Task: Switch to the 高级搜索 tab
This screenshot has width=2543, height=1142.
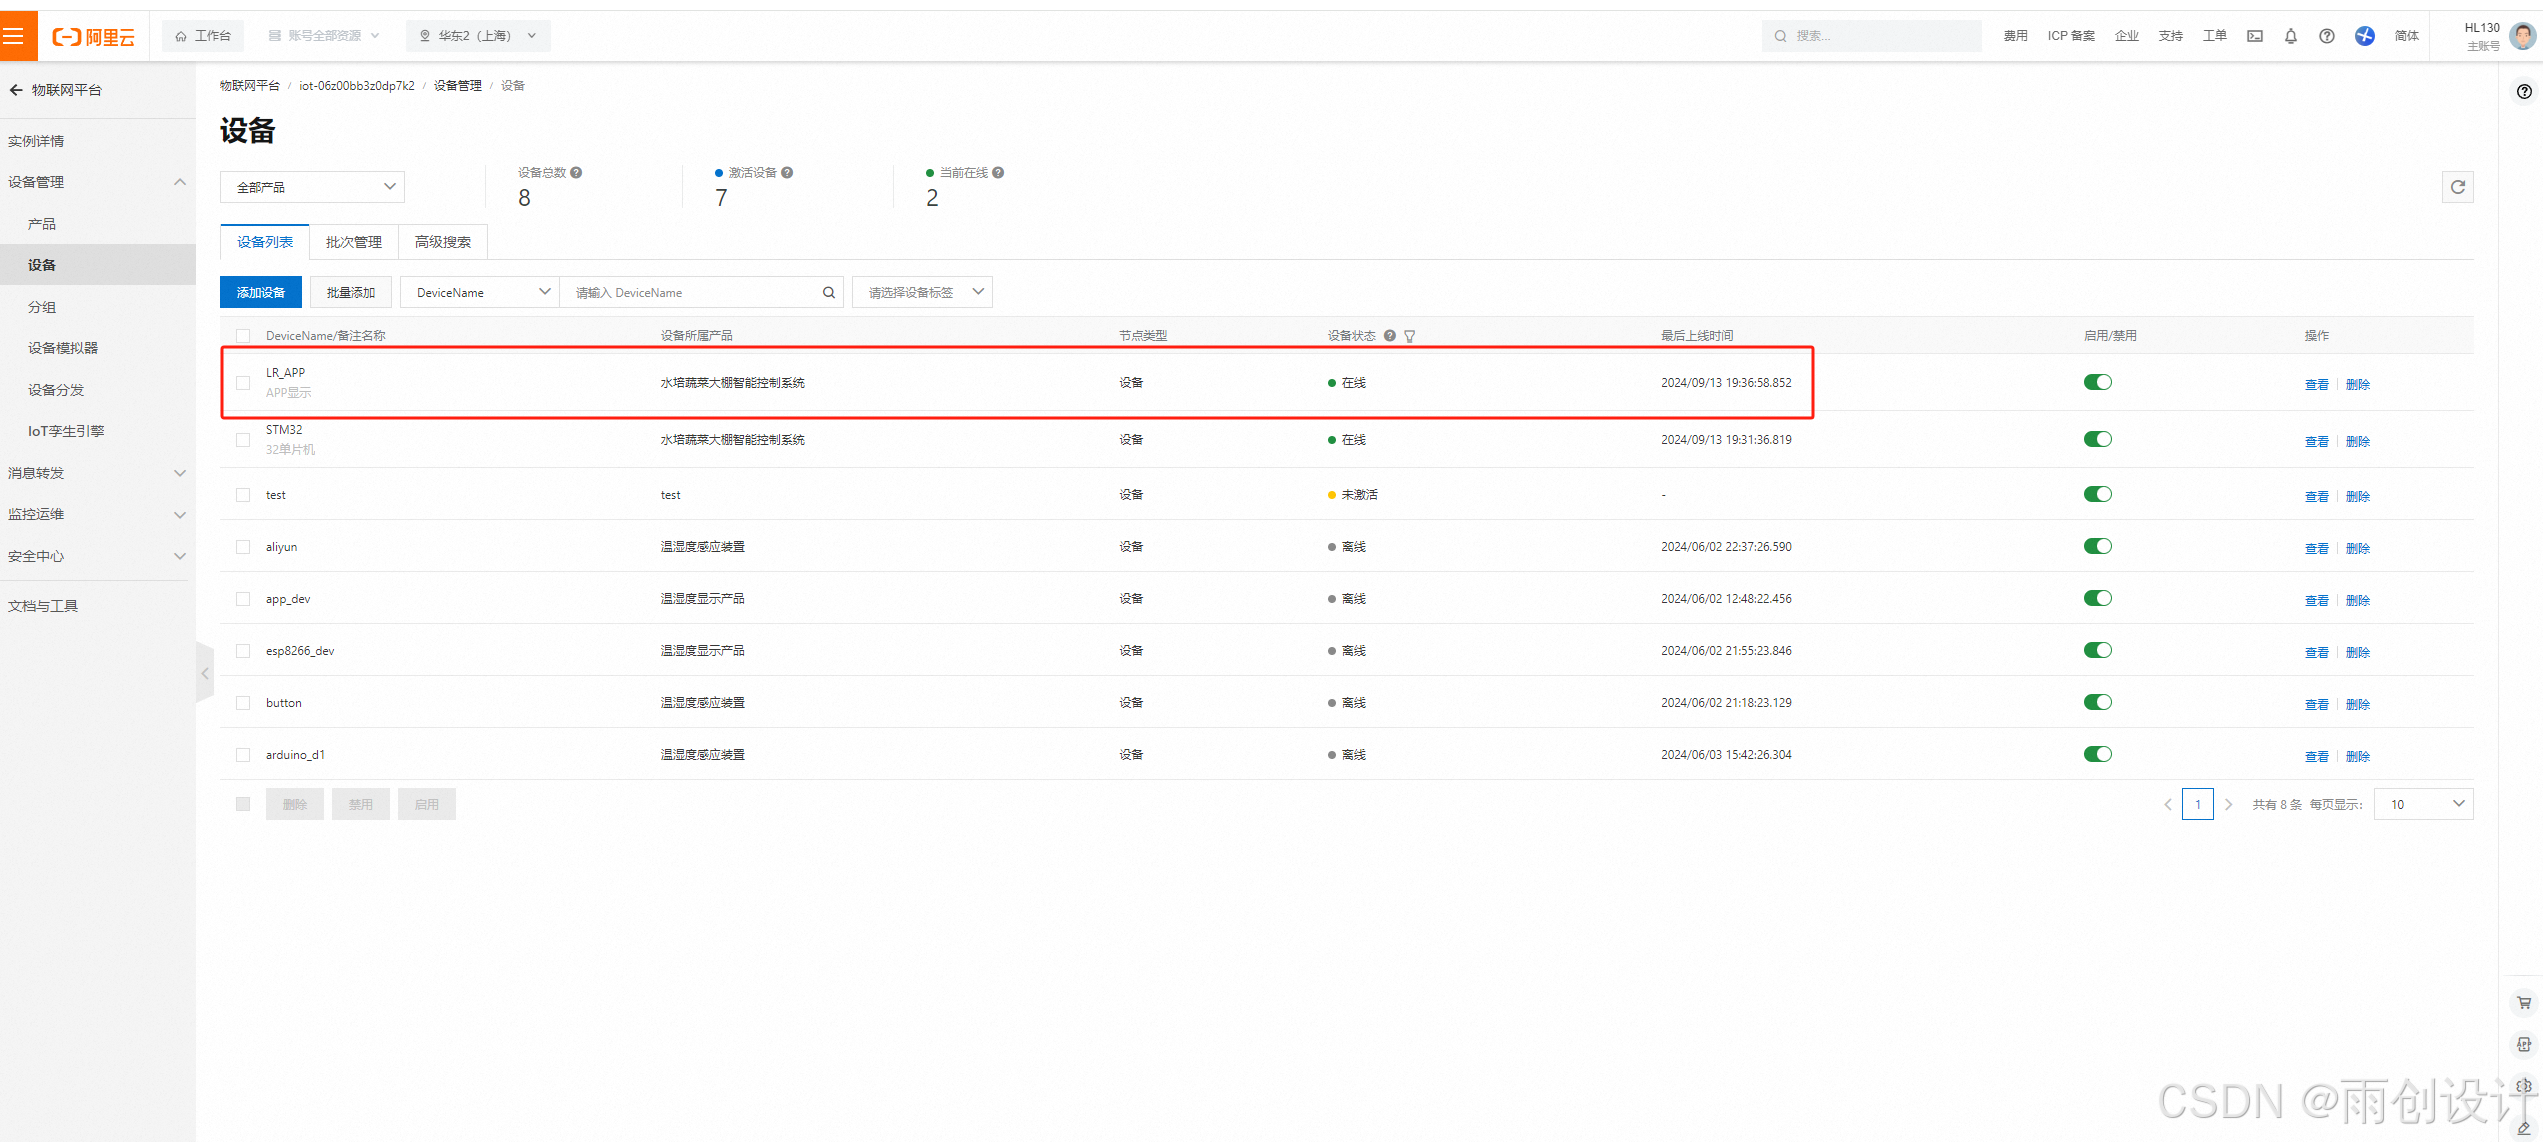Action: (443, 242)
